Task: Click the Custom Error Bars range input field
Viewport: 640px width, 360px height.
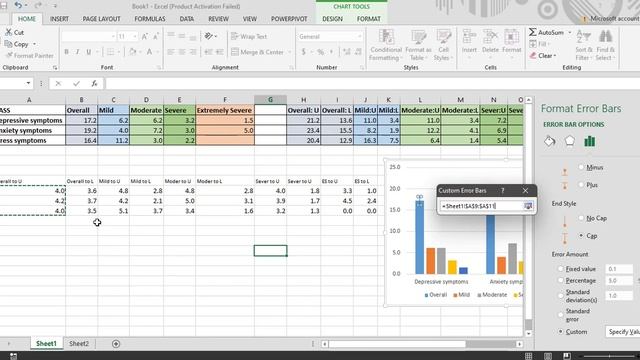Action: 481,206
